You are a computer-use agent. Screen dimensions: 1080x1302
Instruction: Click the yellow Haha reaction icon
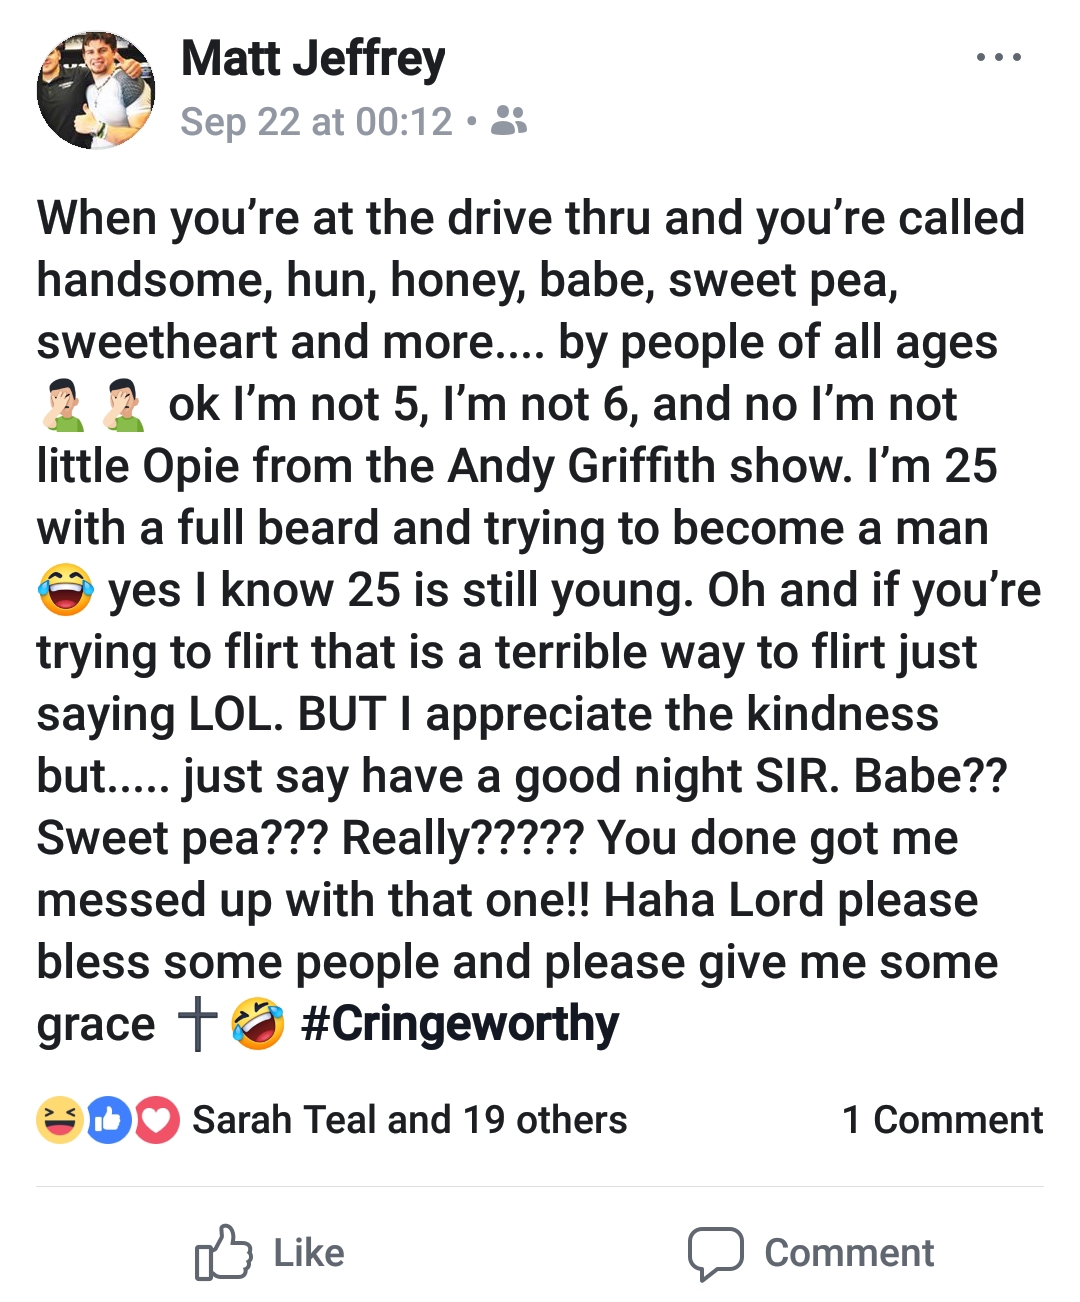click(x=60, y=1119)
